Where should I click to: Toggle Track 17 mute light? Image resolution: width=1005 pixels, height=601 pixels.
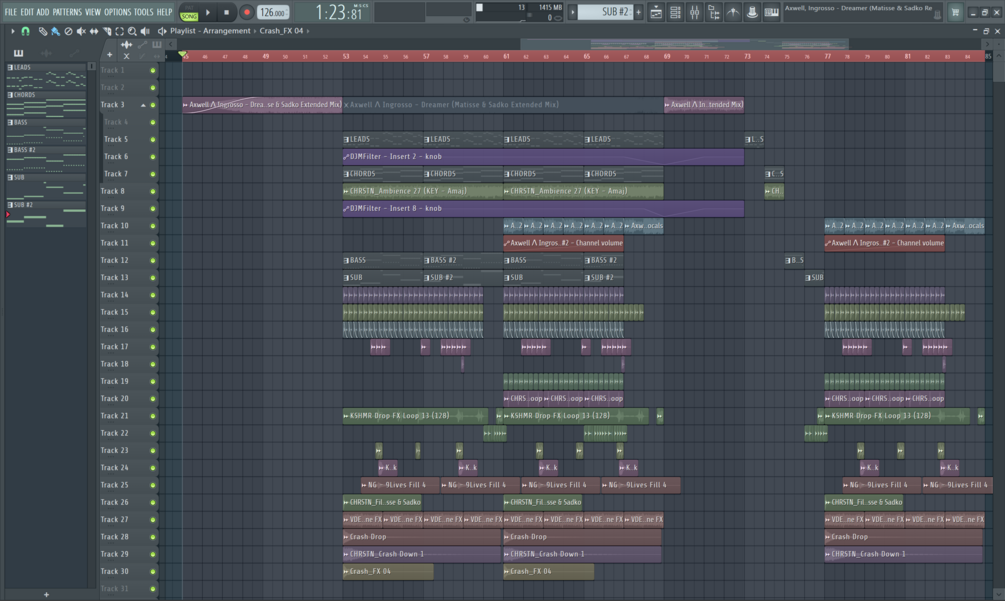coord(153,347)
